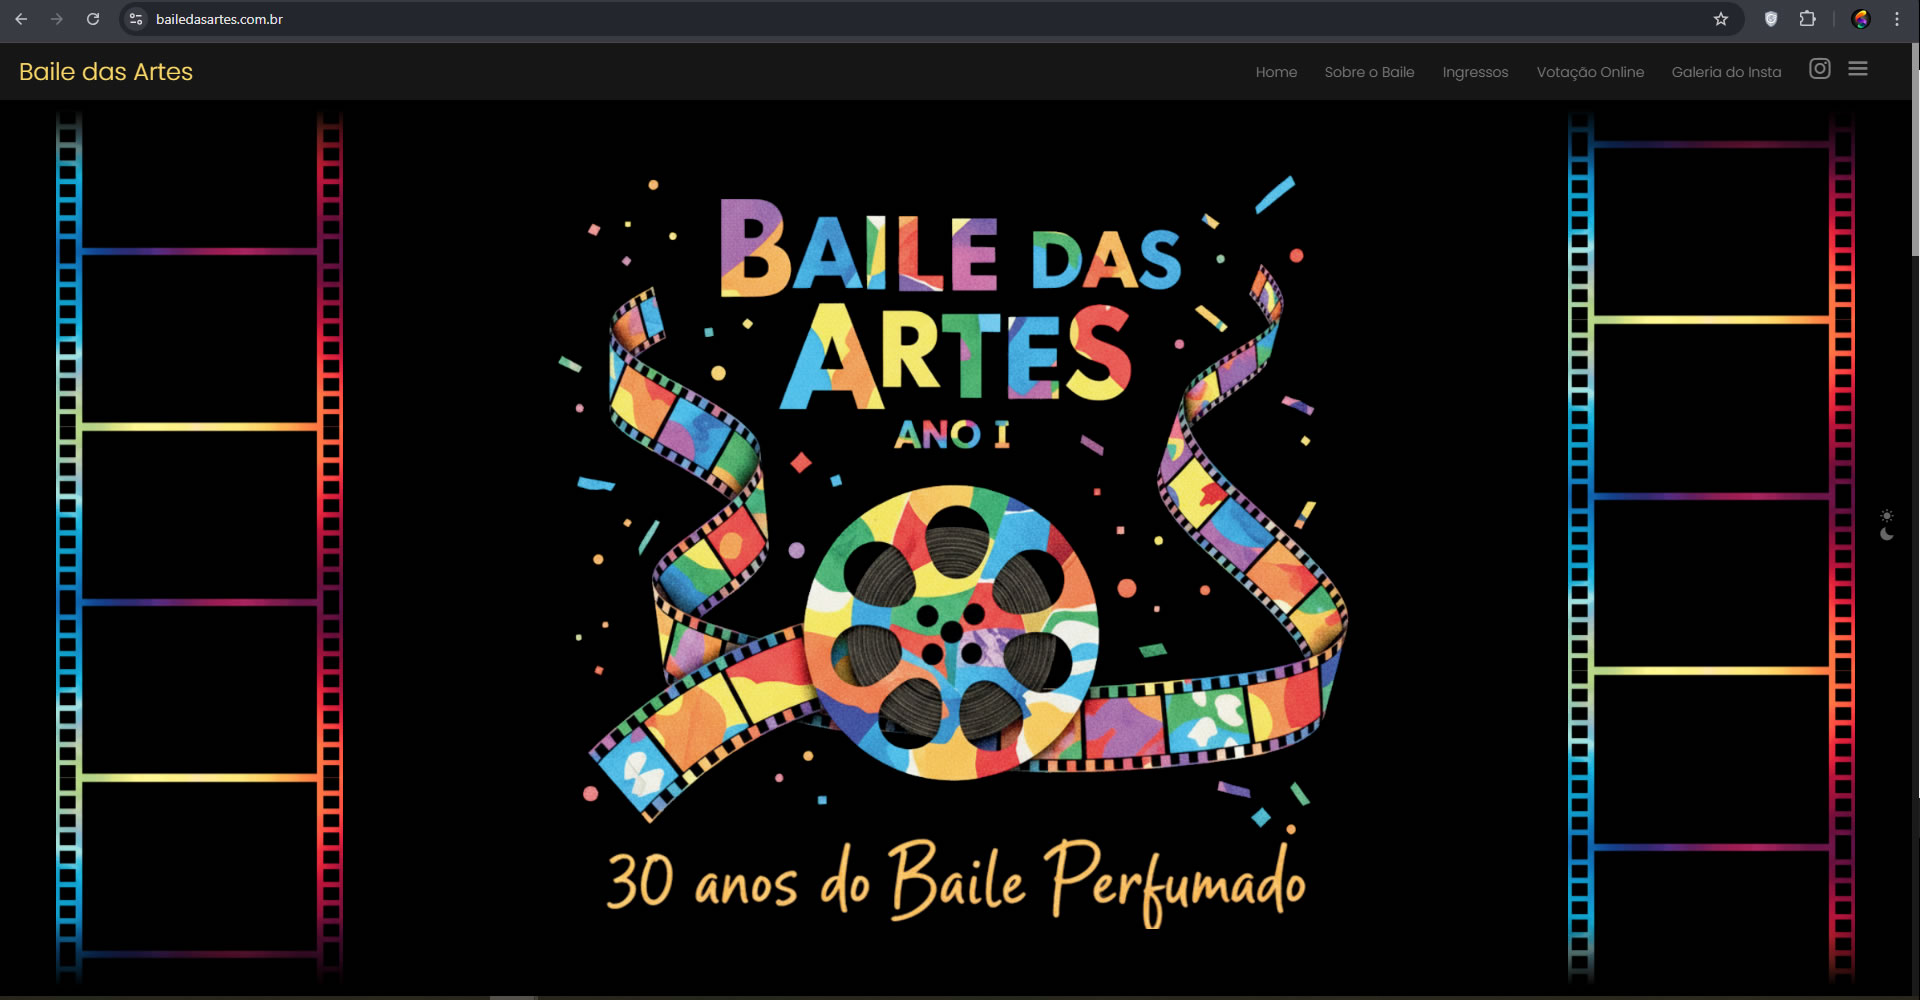
Task: Open Chrome's three-dot menu
Action: (1896, 19)
